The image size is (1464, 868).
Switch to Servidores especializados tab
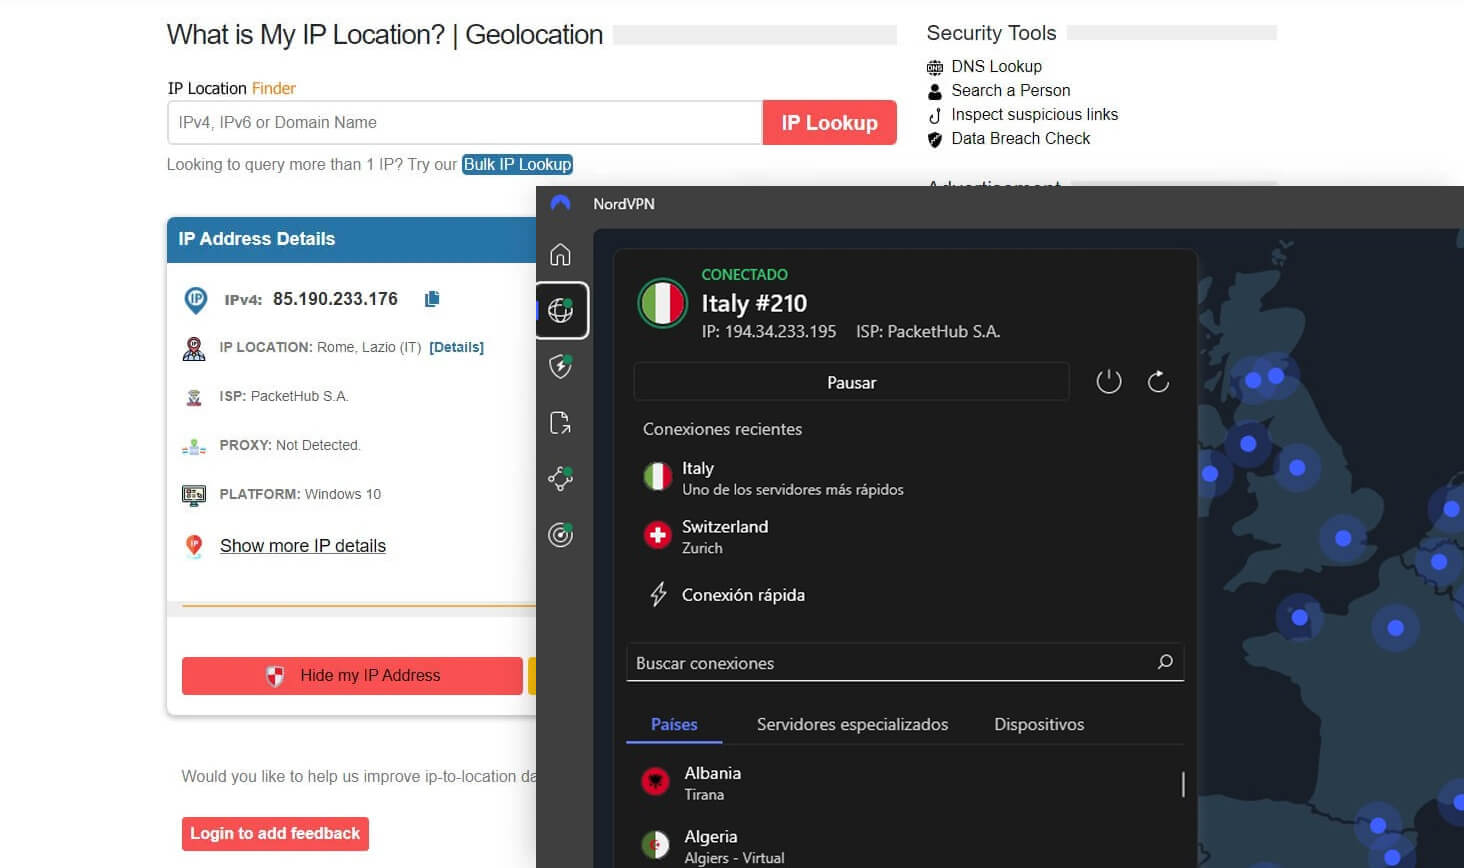(x=852, y=724)
